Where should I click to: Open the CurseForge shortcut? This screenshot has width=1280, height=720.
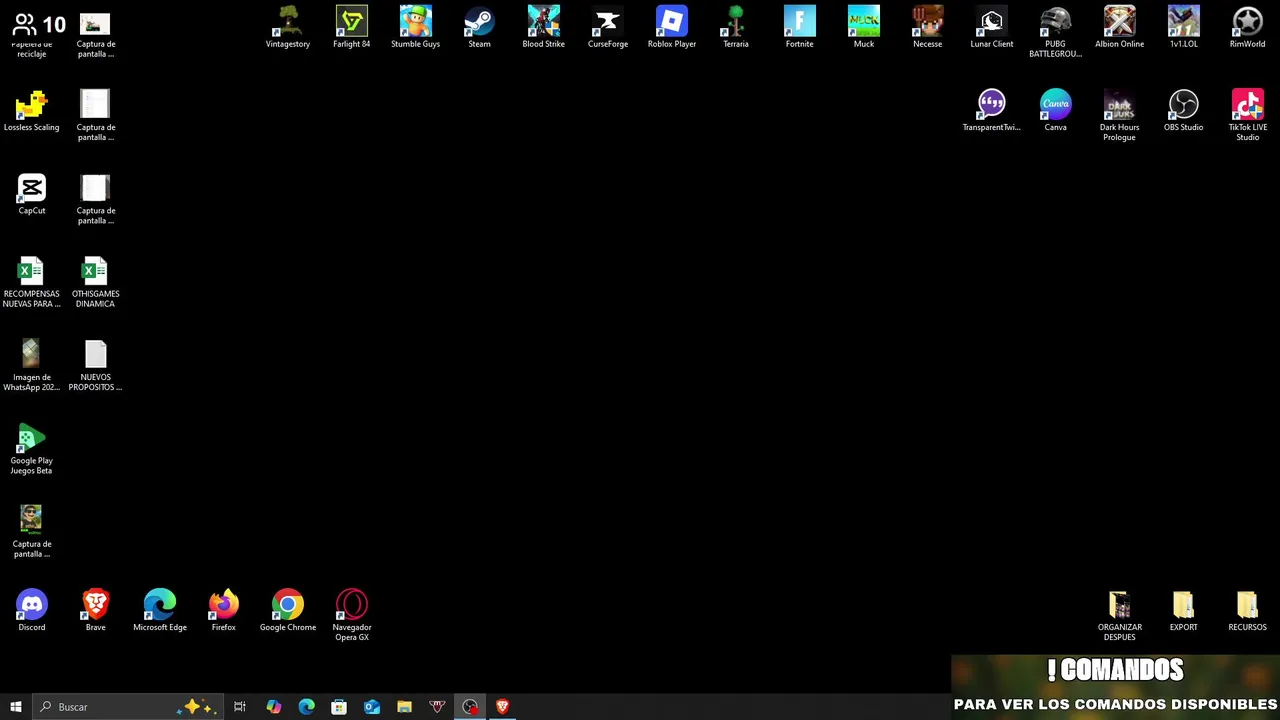pyautogui.click(x=608, y=27)
